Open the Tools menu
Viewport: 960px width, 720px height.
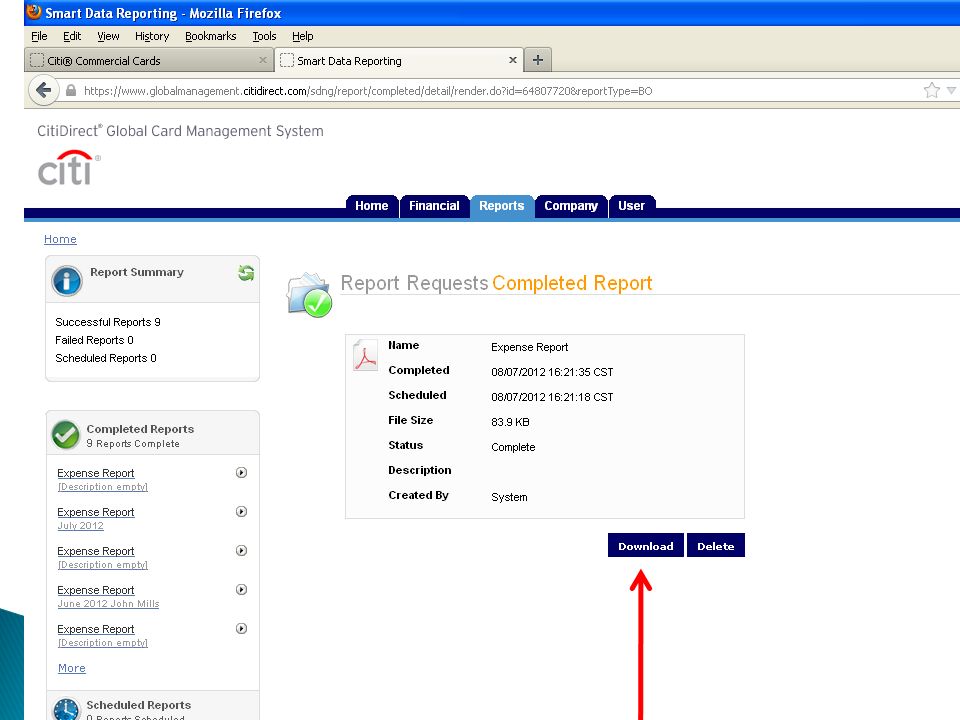click(x=264, y=36)
